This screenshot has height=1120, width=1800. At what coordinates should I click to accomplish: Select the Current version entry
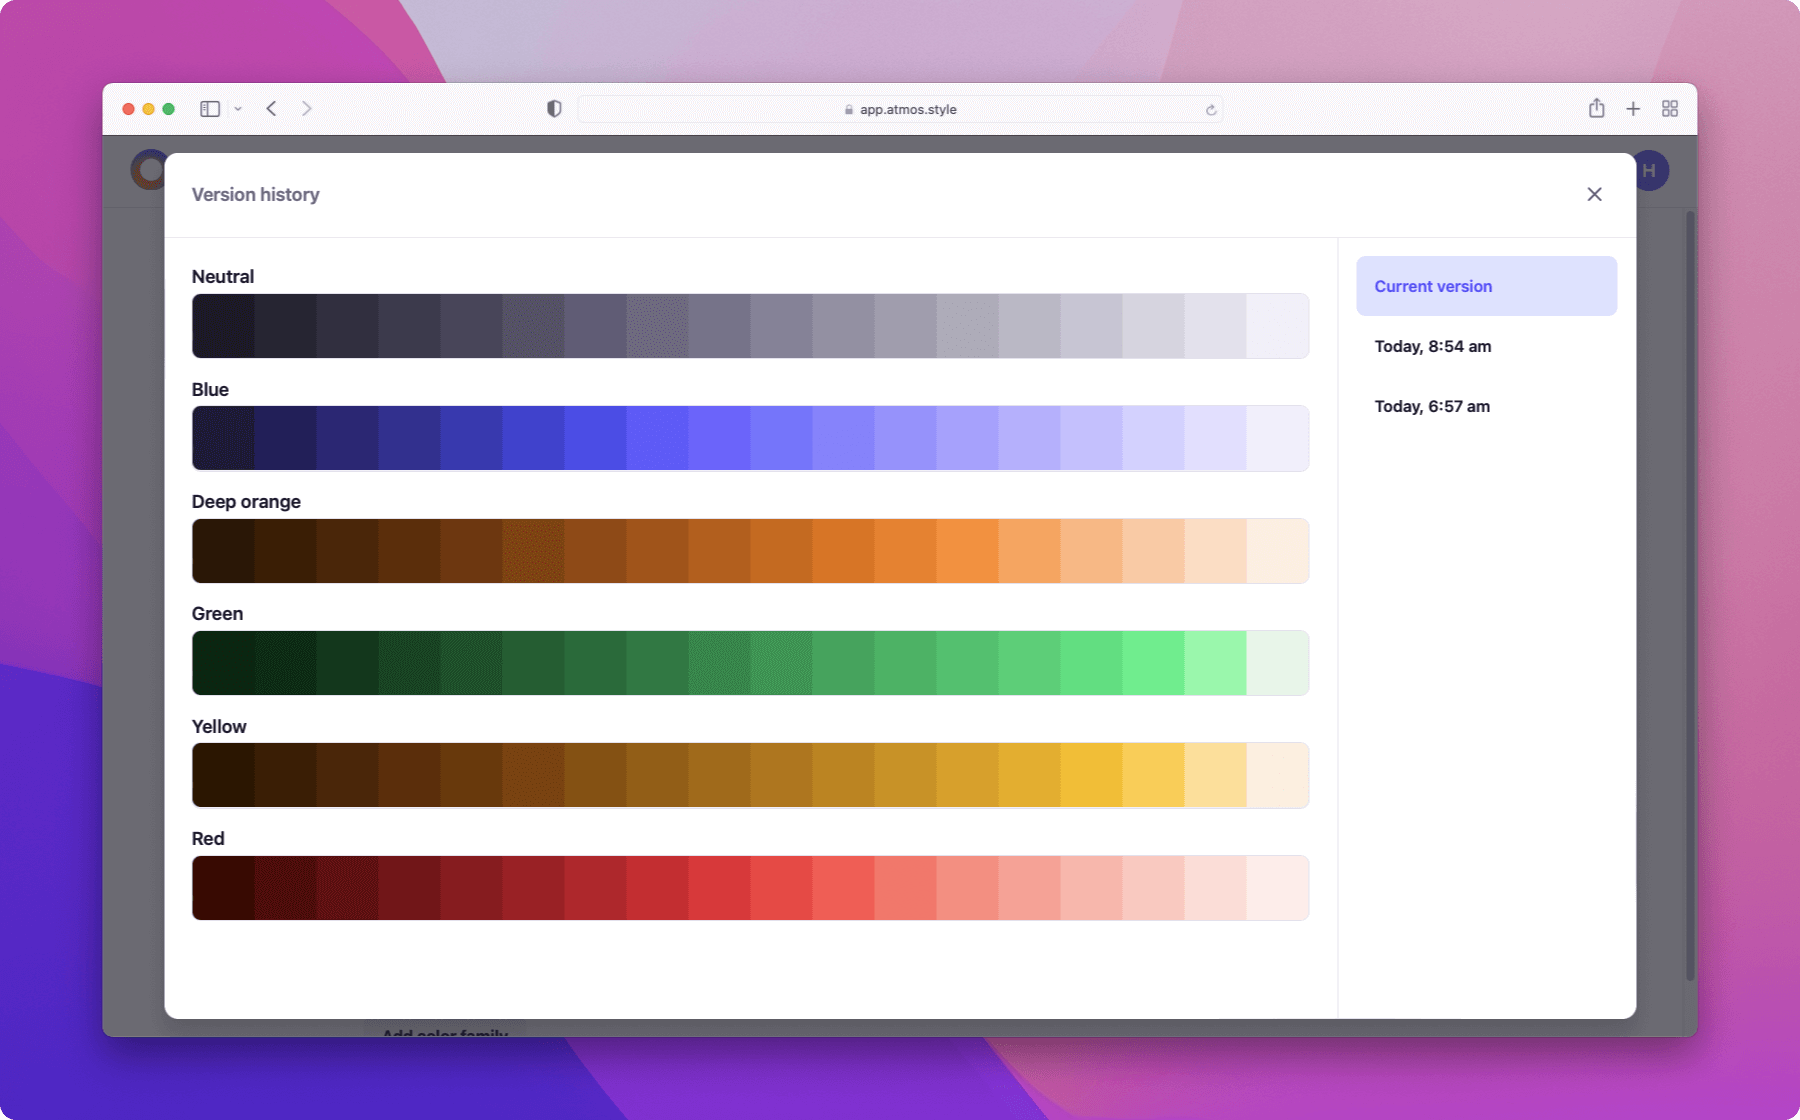(x=1486, y=286)
